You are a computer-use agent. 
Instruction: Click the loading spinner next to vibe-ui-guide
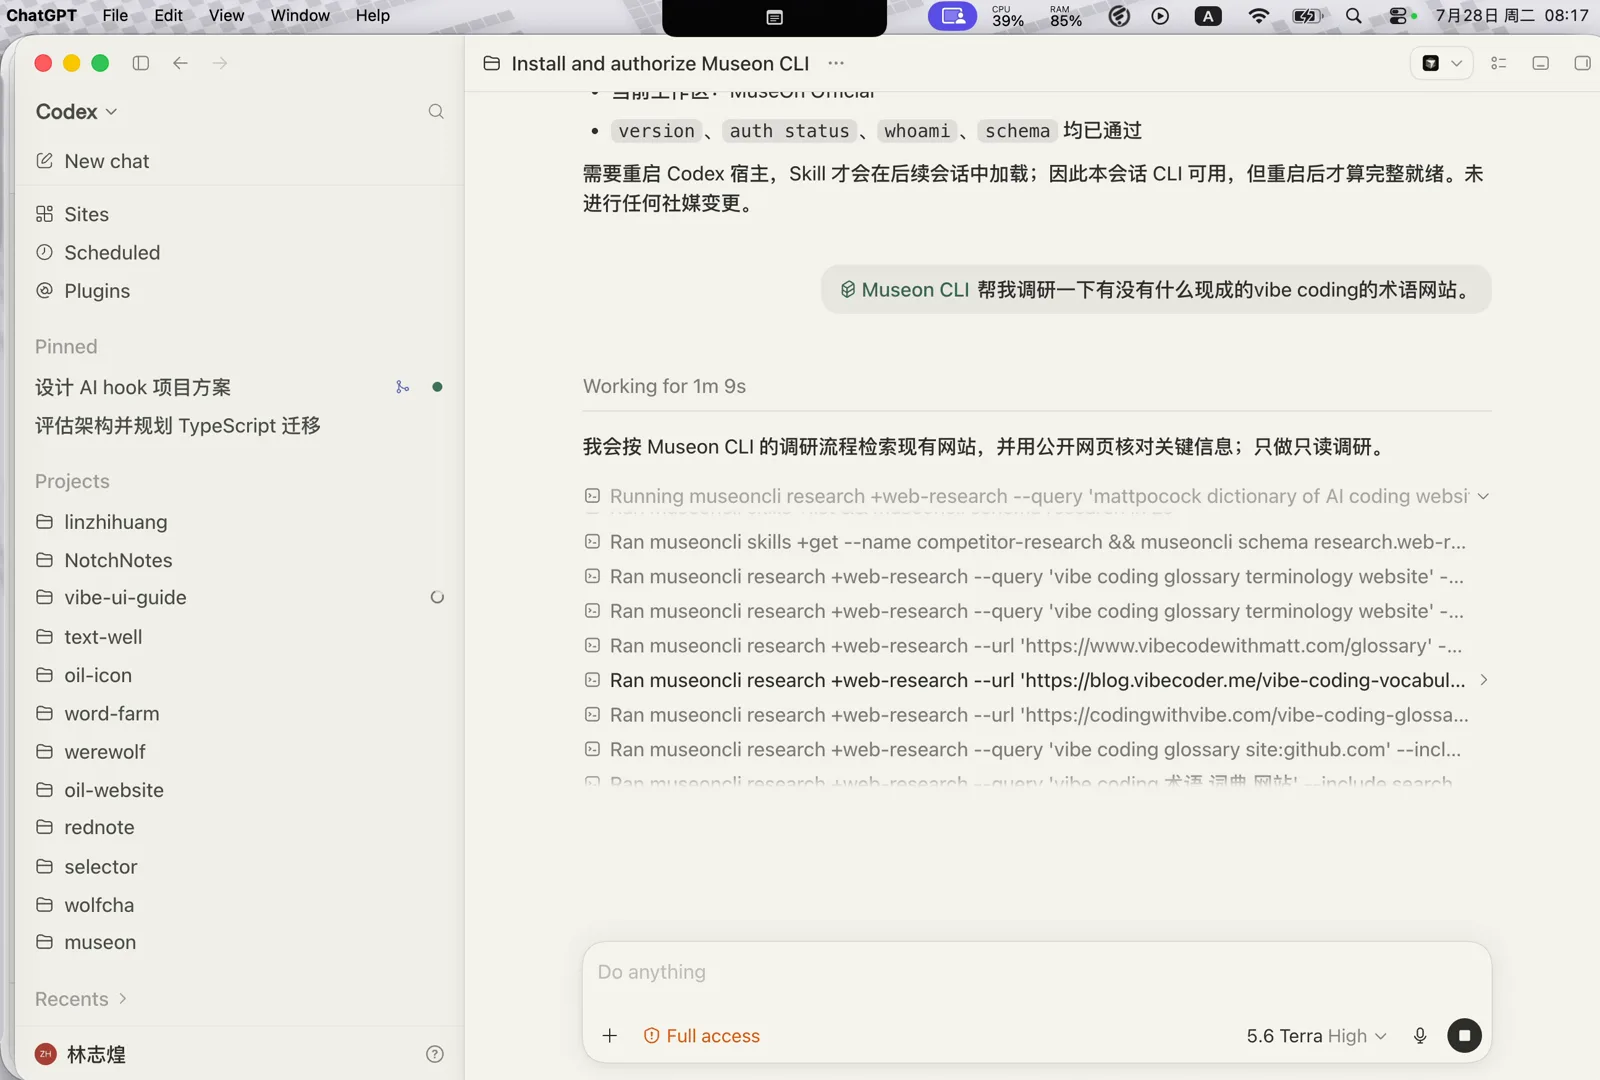pyautogui.click(x=437, y=597)
